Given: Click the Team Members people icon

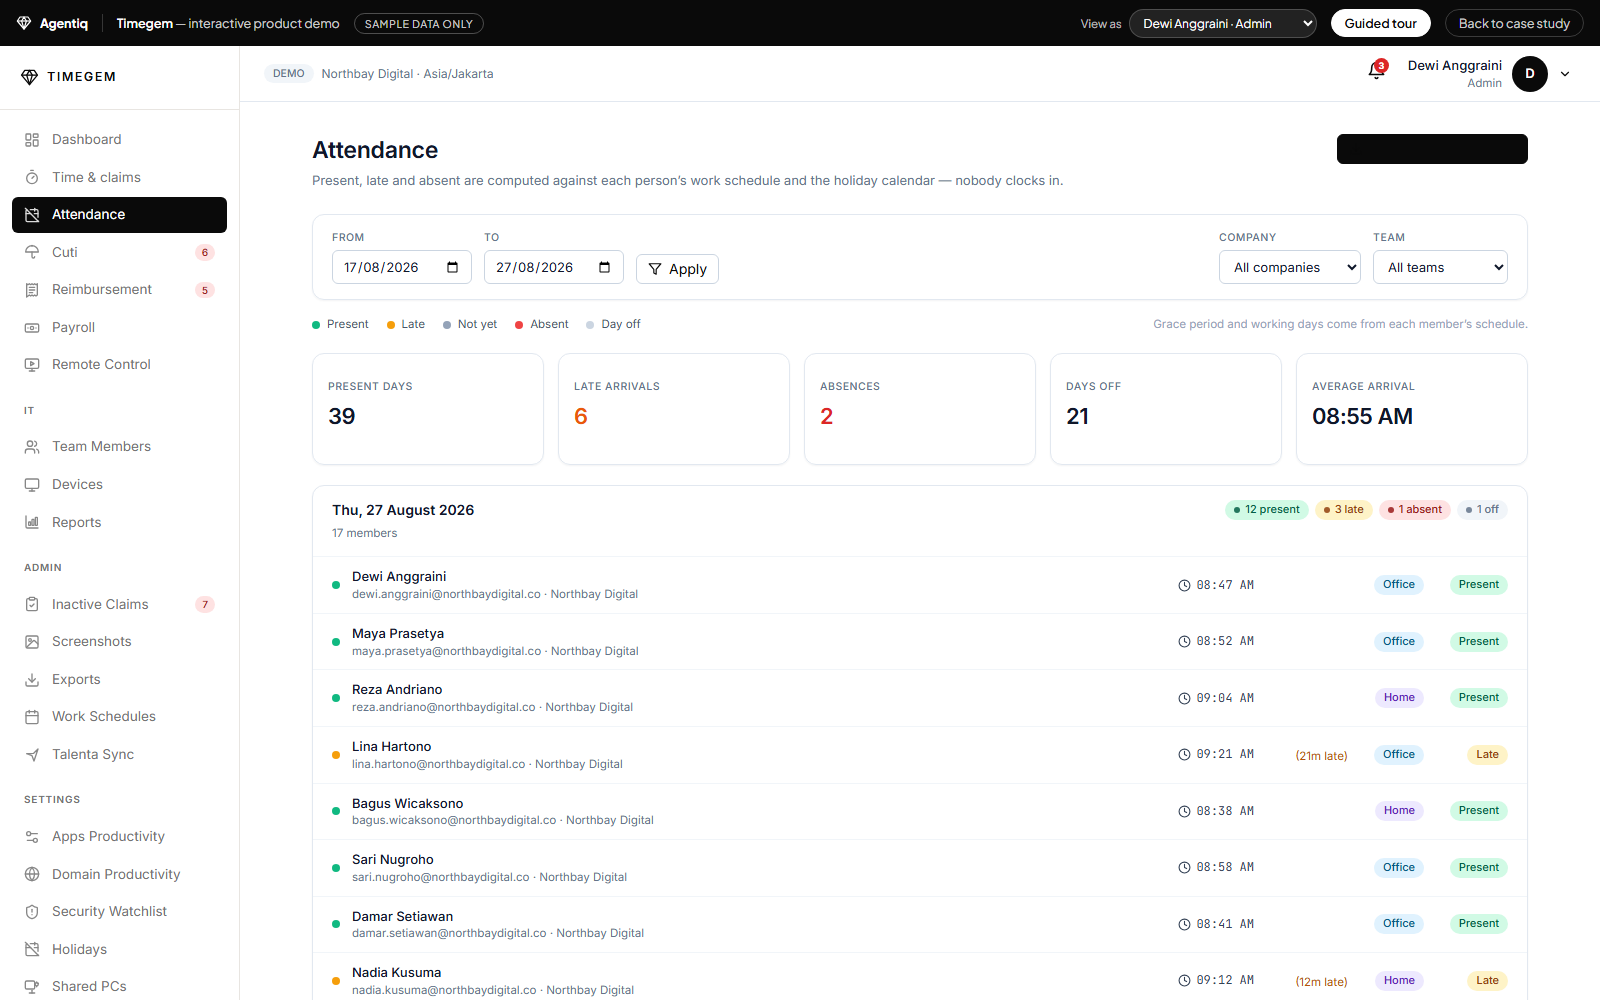Looking at the screenshot, I should [32, 447].
